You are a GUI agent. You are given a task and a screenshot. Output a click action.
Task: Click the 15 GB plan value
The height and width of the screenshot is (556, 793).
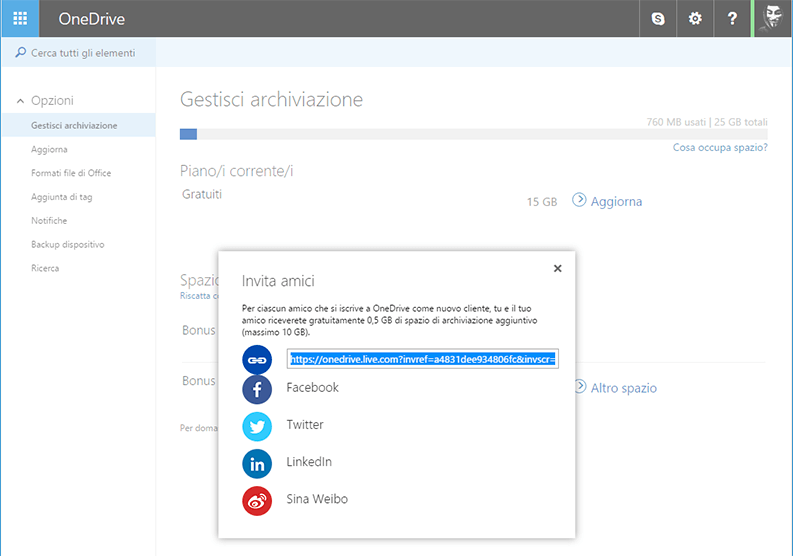pos(542,202)
